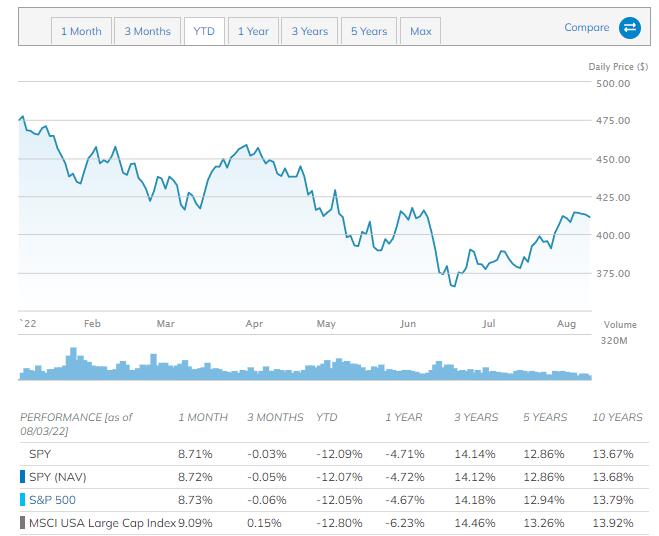The height and width of the screenshot is (536, 659).
Task: Switch to the 1 Year tab
Action: [253, 31]
